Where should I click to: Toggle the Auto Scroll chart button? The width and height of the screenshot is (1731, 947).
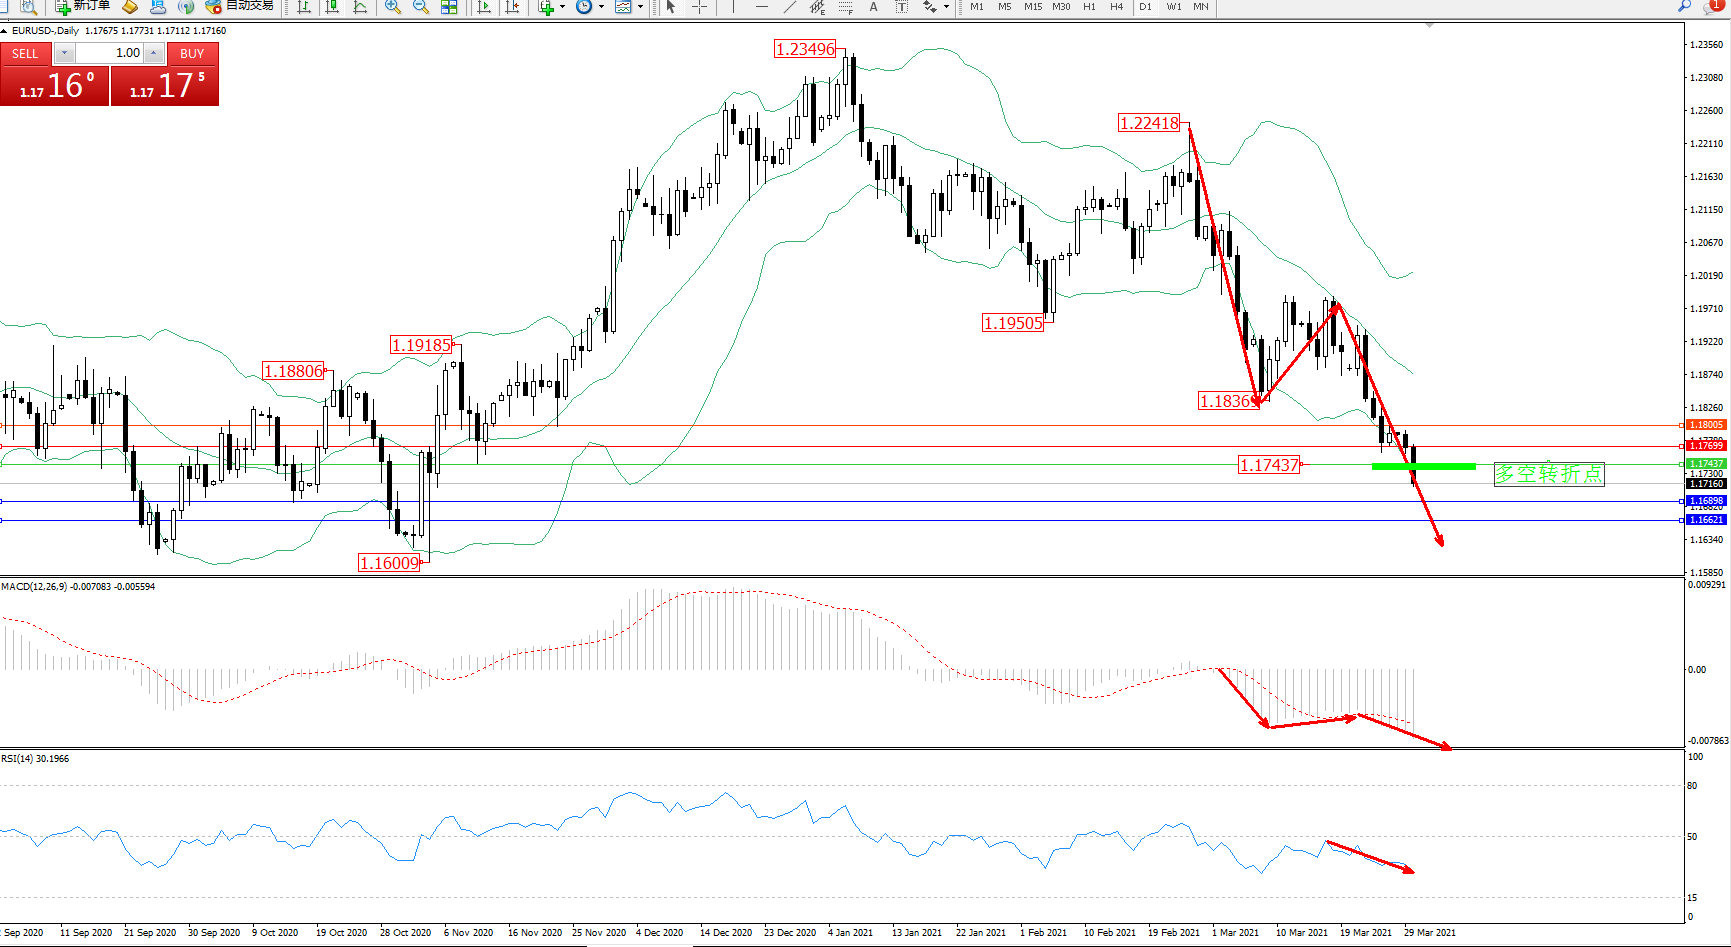click(484, 7)
